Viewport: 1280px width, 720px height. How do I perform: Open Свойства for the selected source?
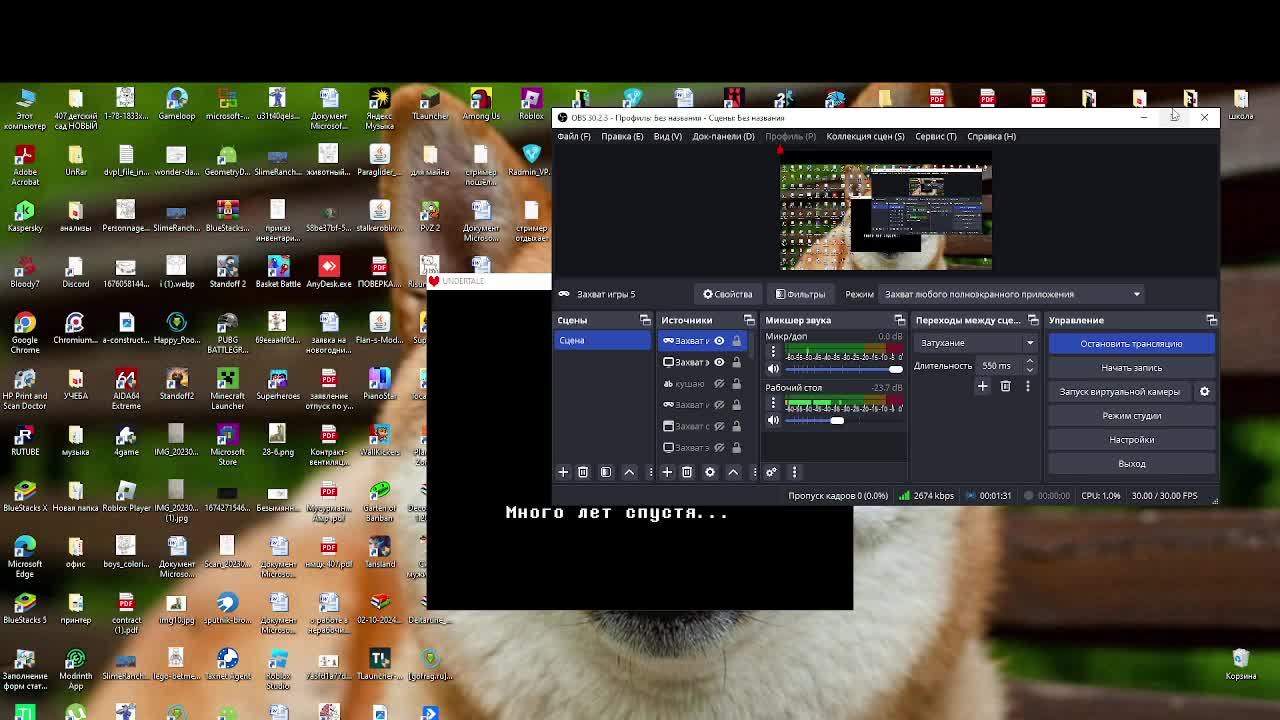727,294
